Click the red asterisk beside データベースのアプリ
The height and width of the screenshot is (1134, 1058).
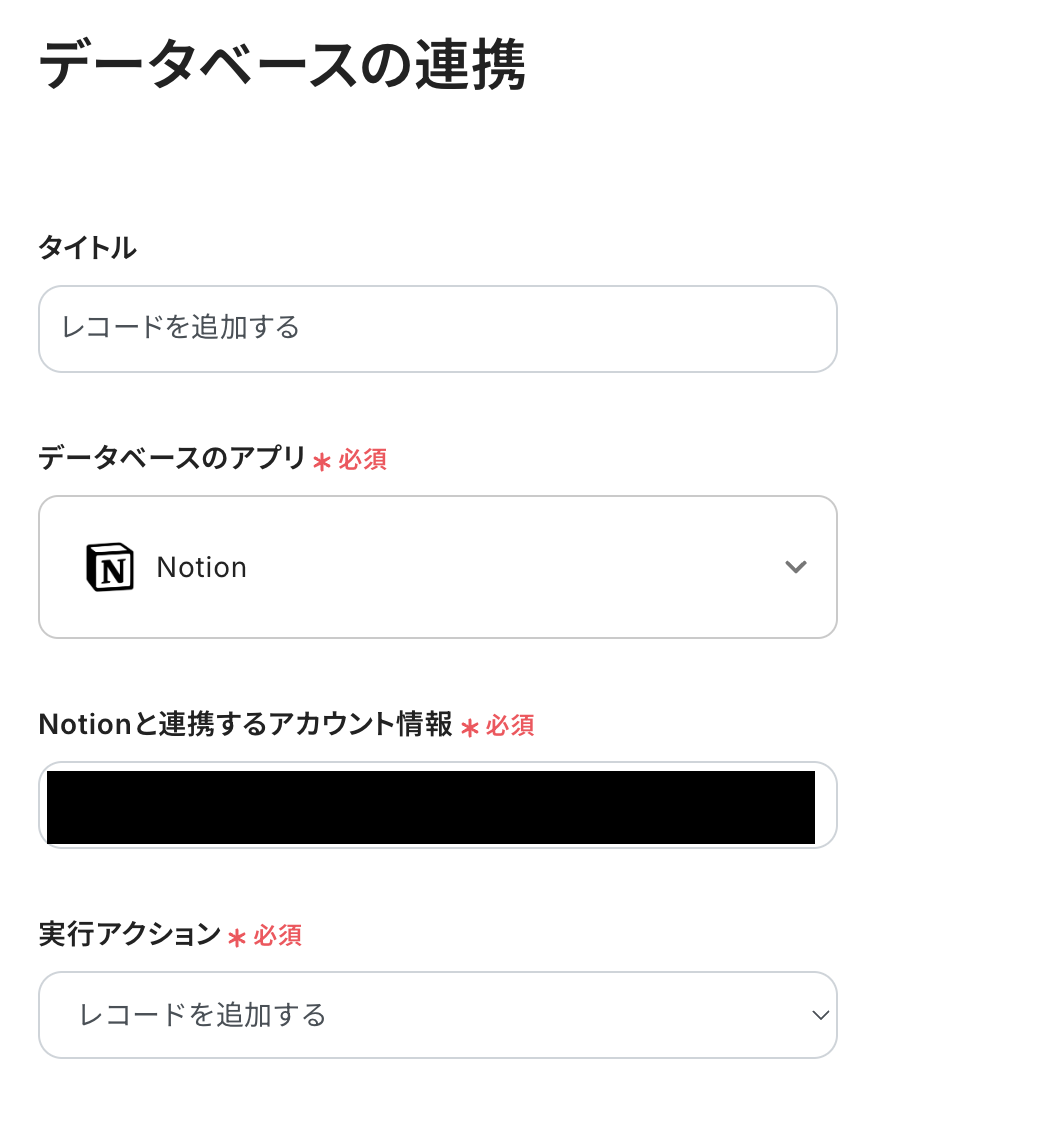pos(321,461)
